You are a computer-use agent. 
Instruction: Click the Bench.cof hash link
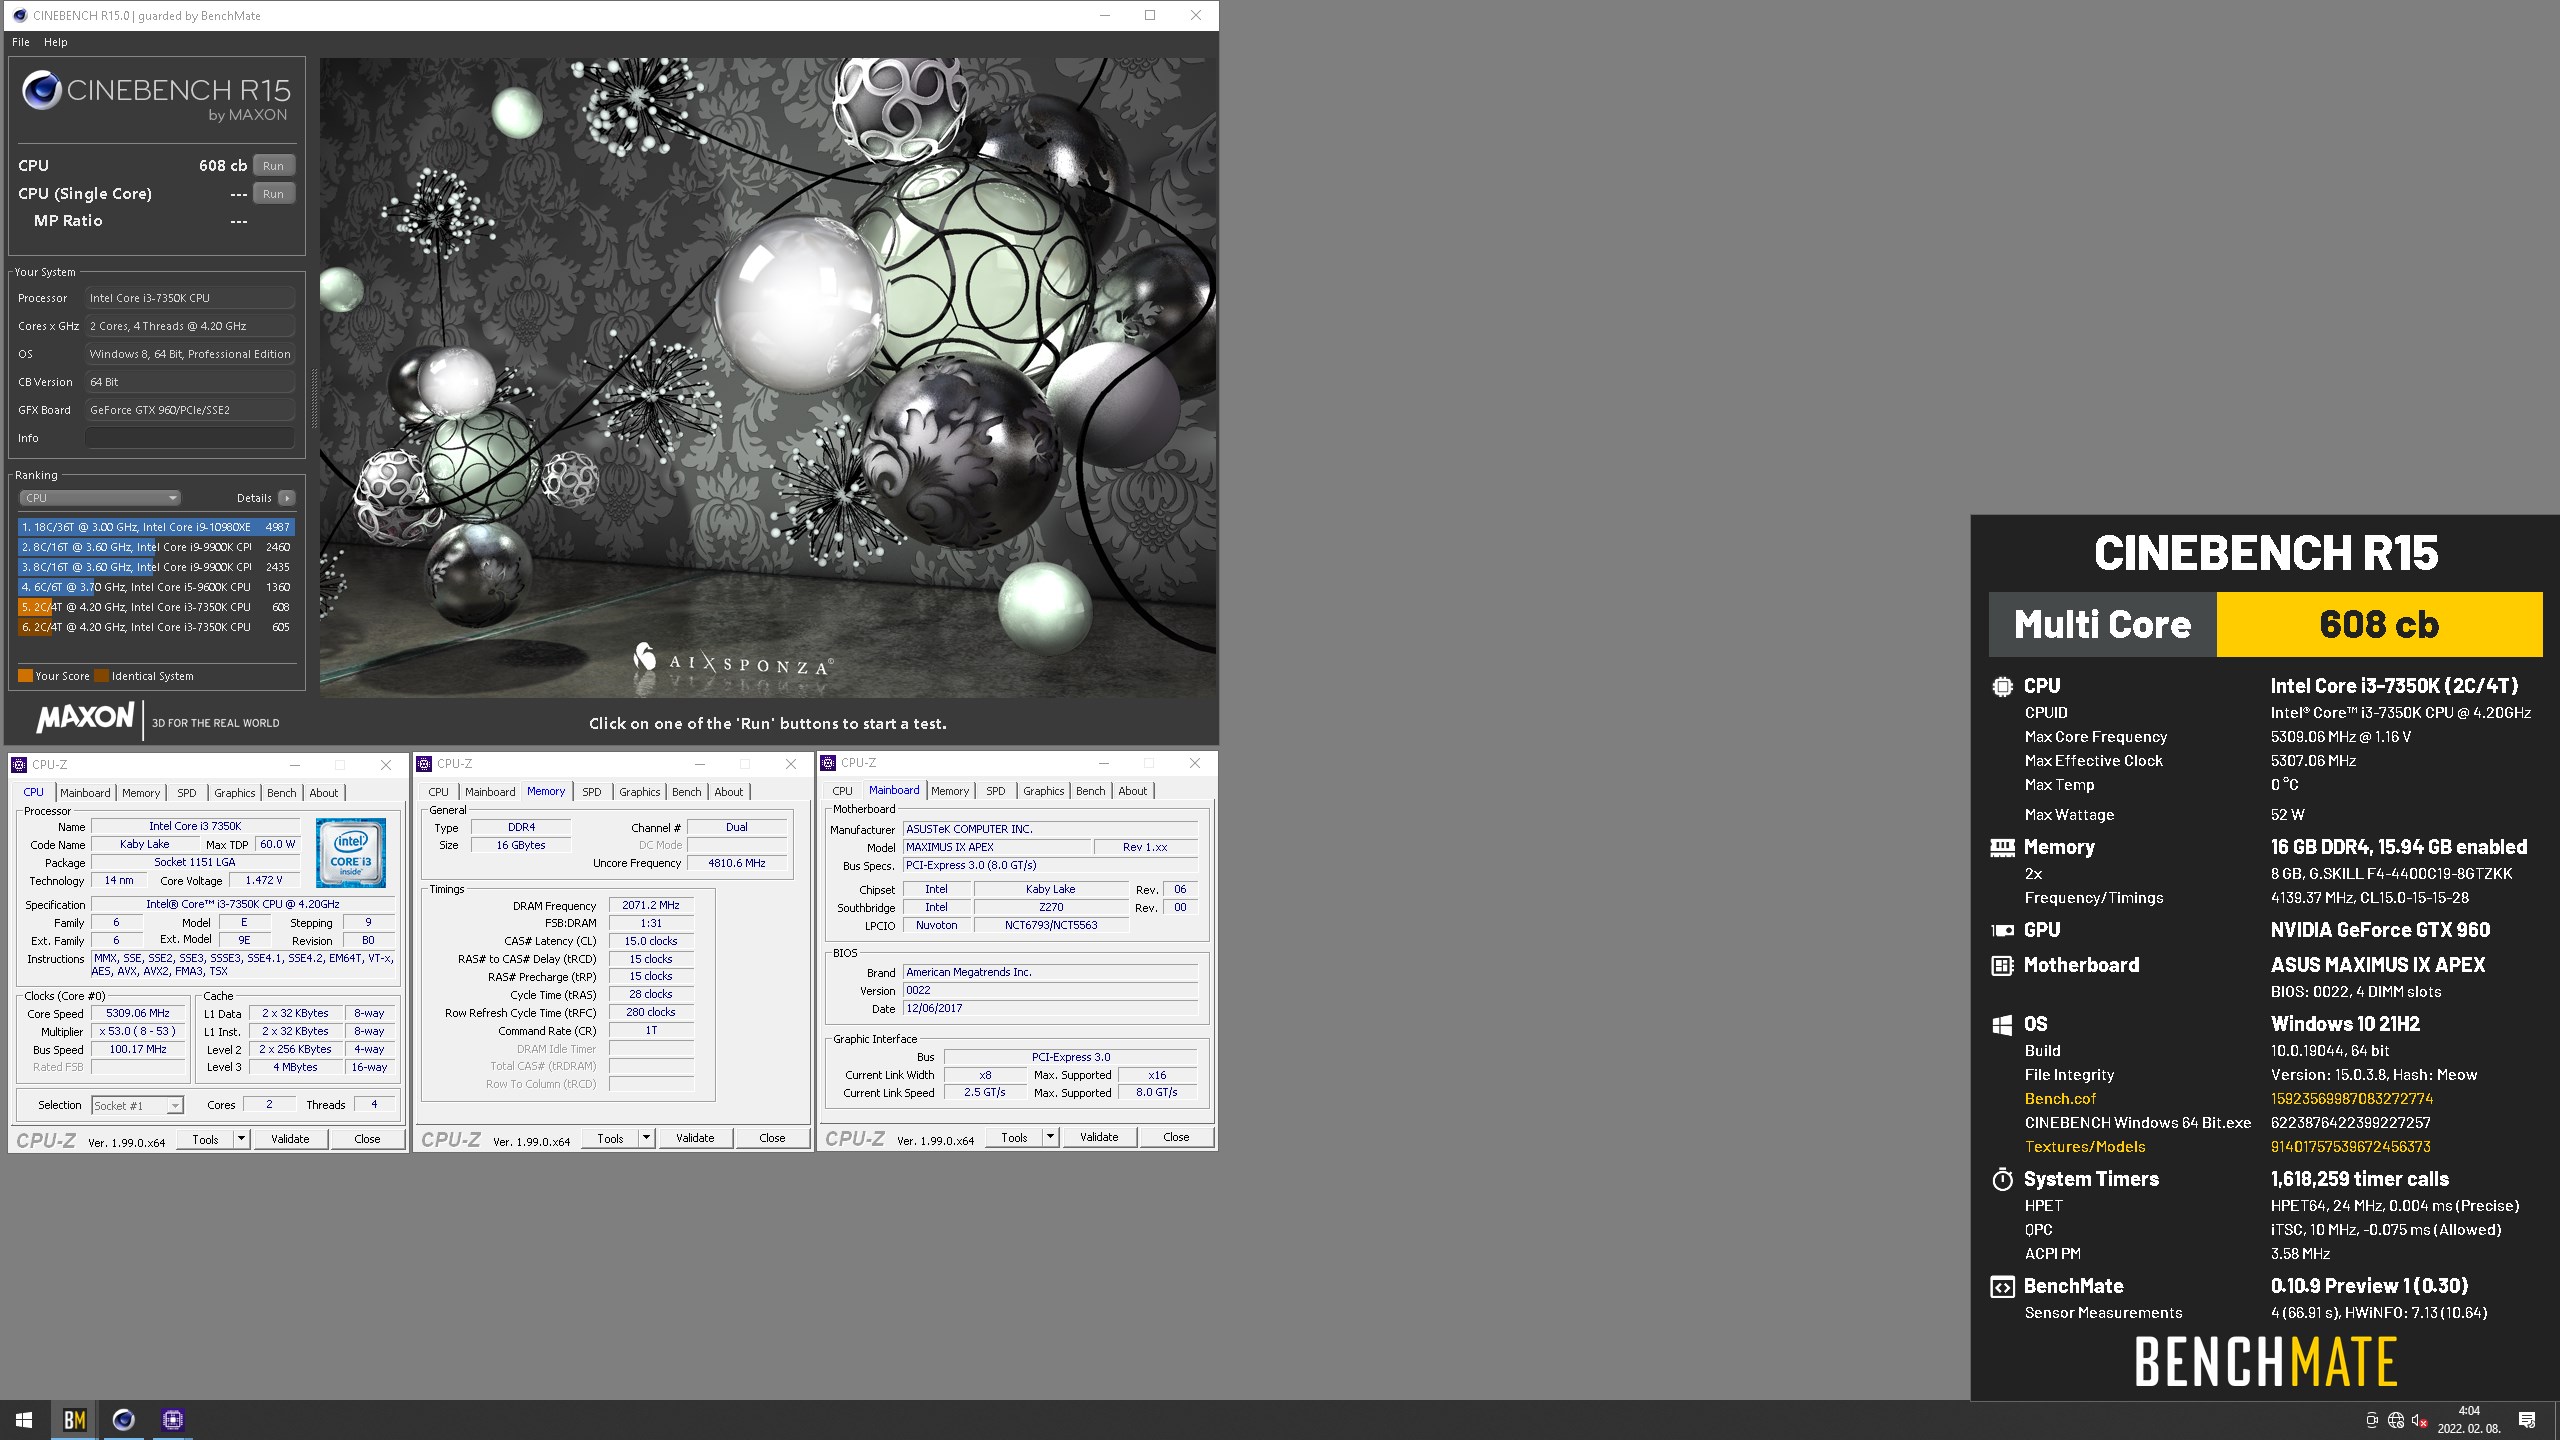pos(2351,1099)
